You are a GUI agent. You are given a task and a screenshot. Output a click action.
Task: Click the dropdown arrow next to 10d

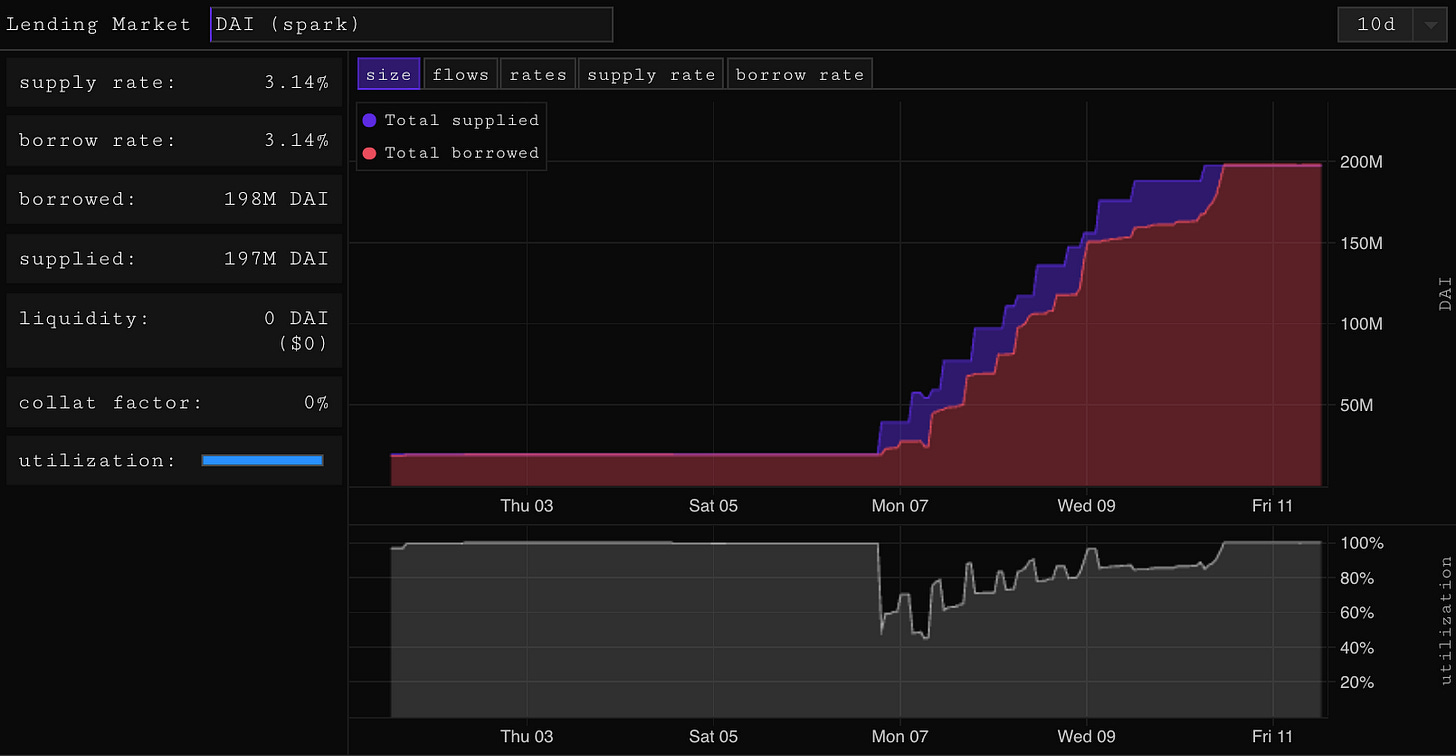(x=1428, y=26)
